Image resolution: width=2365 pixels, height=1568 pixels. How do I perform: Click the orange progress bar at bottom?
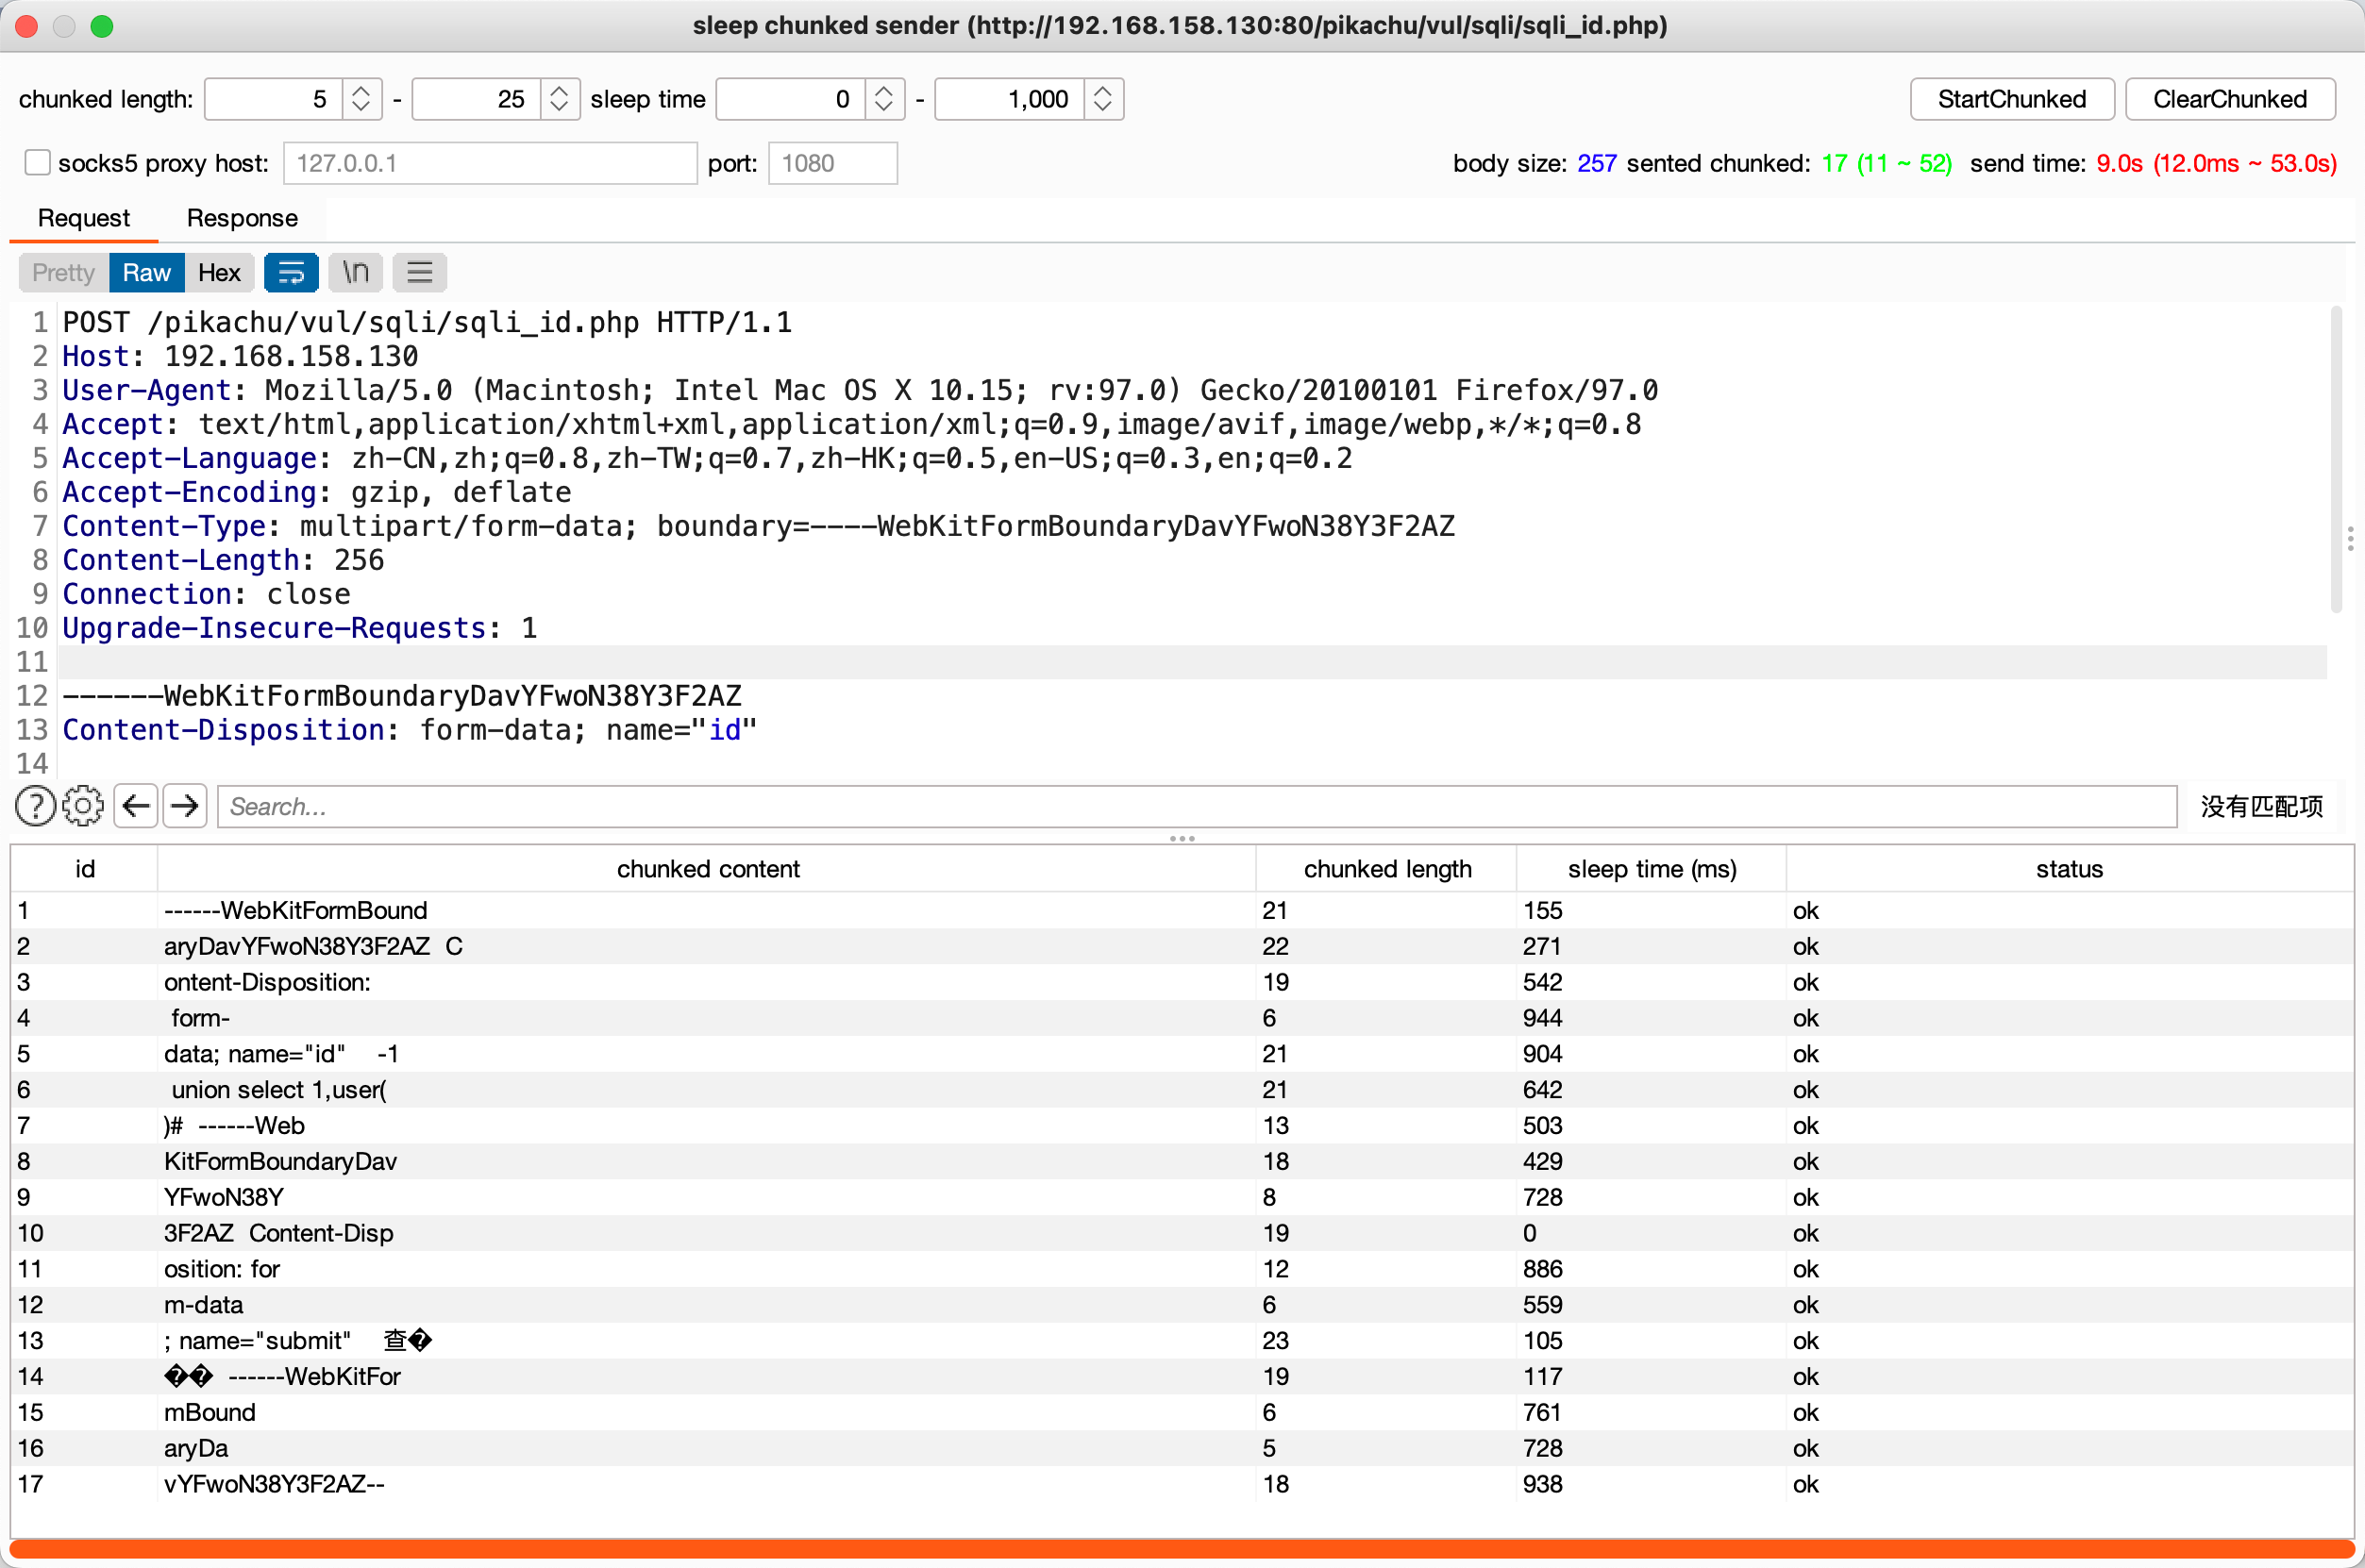click(x=1182, y=1549)
